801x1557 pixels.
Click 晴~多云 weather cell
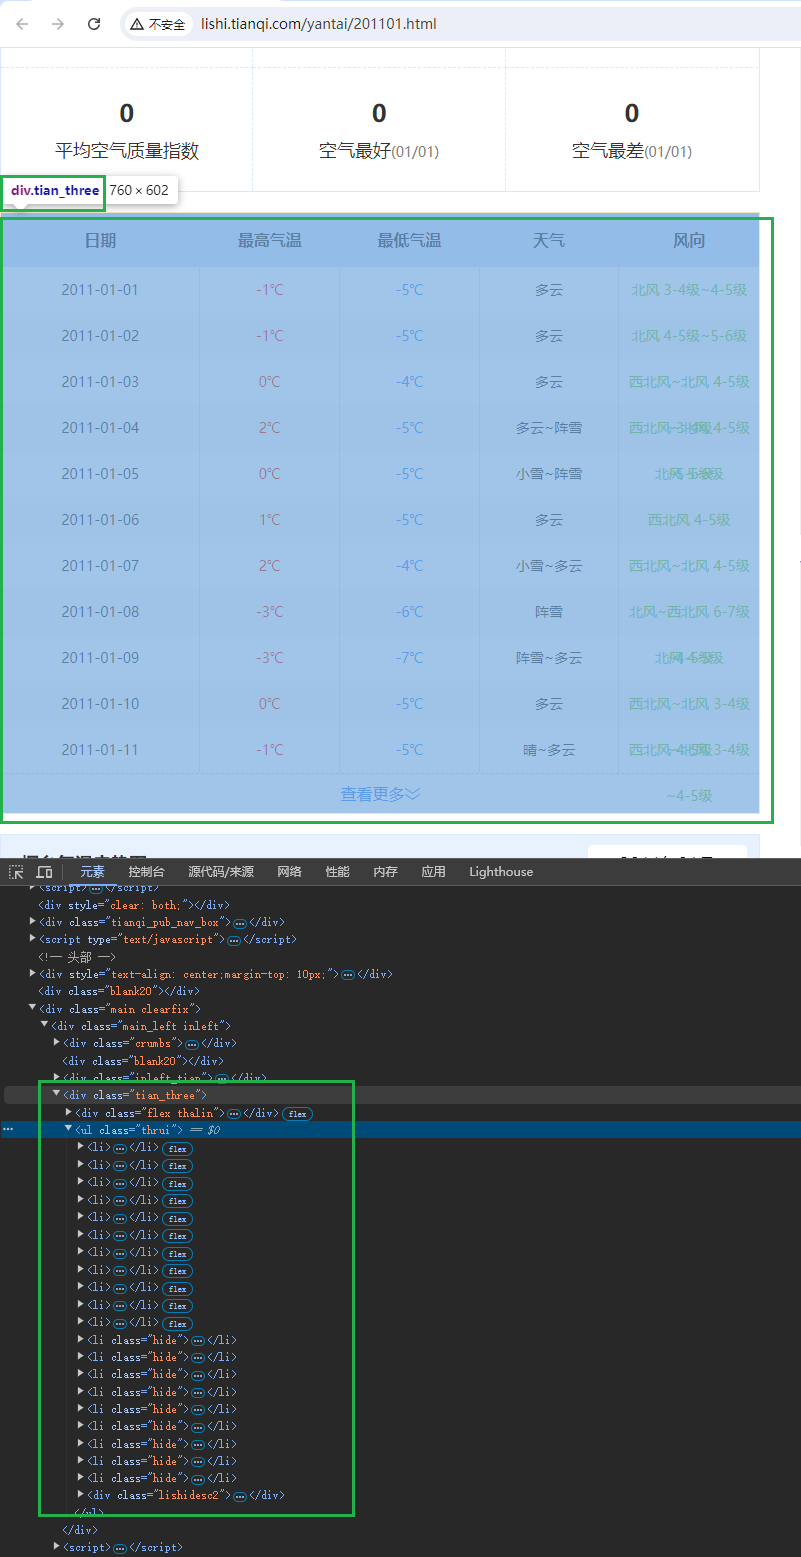549,750
